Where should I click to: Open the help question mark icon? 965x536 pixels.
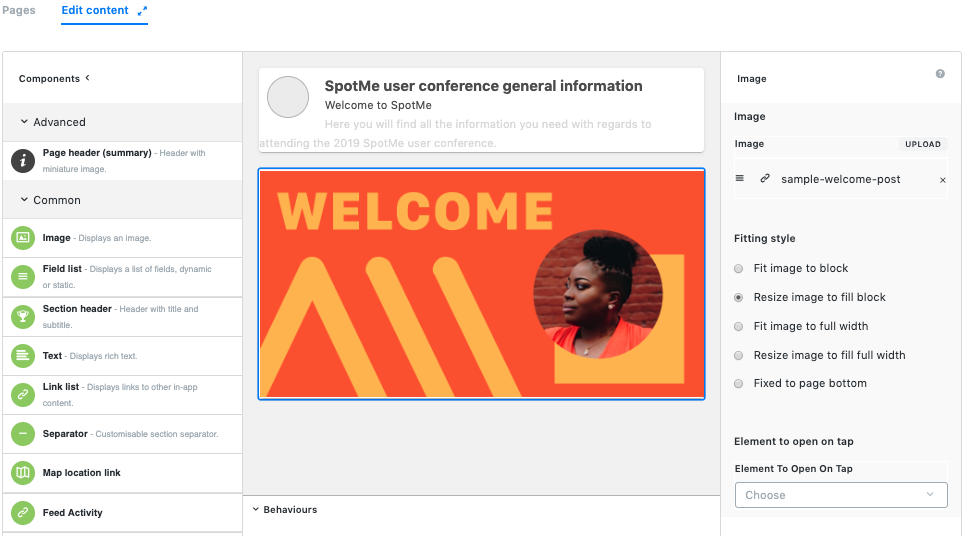click(x=940, y=74)
